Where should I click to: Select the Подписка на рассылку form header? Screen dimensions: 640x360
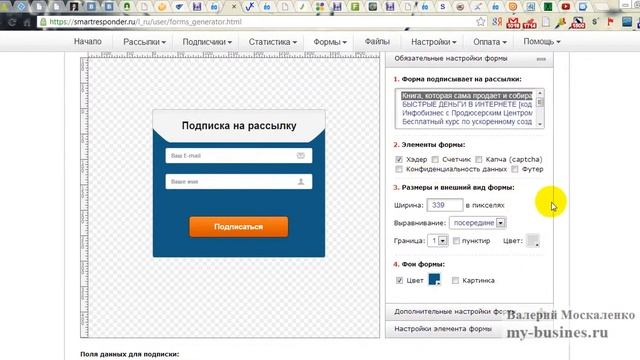239,126
